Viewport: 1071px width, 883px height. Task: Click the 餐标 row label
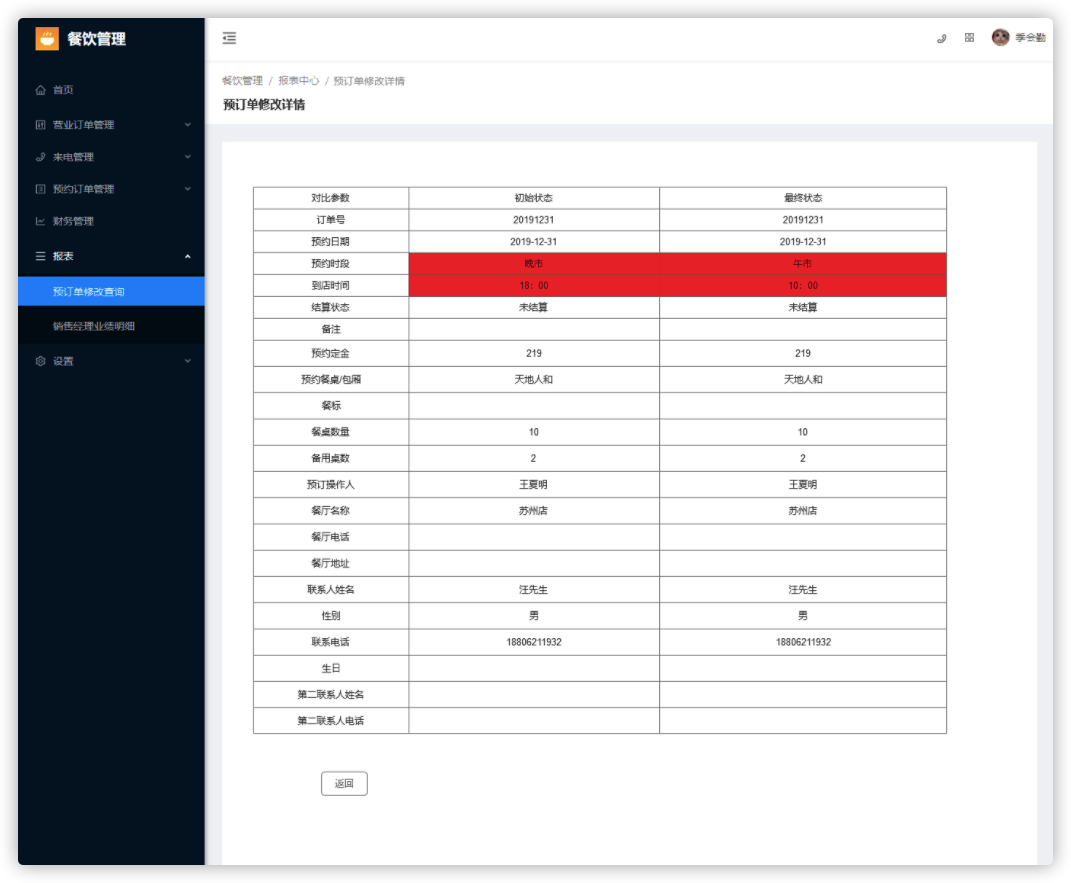(x=331, y=405)
